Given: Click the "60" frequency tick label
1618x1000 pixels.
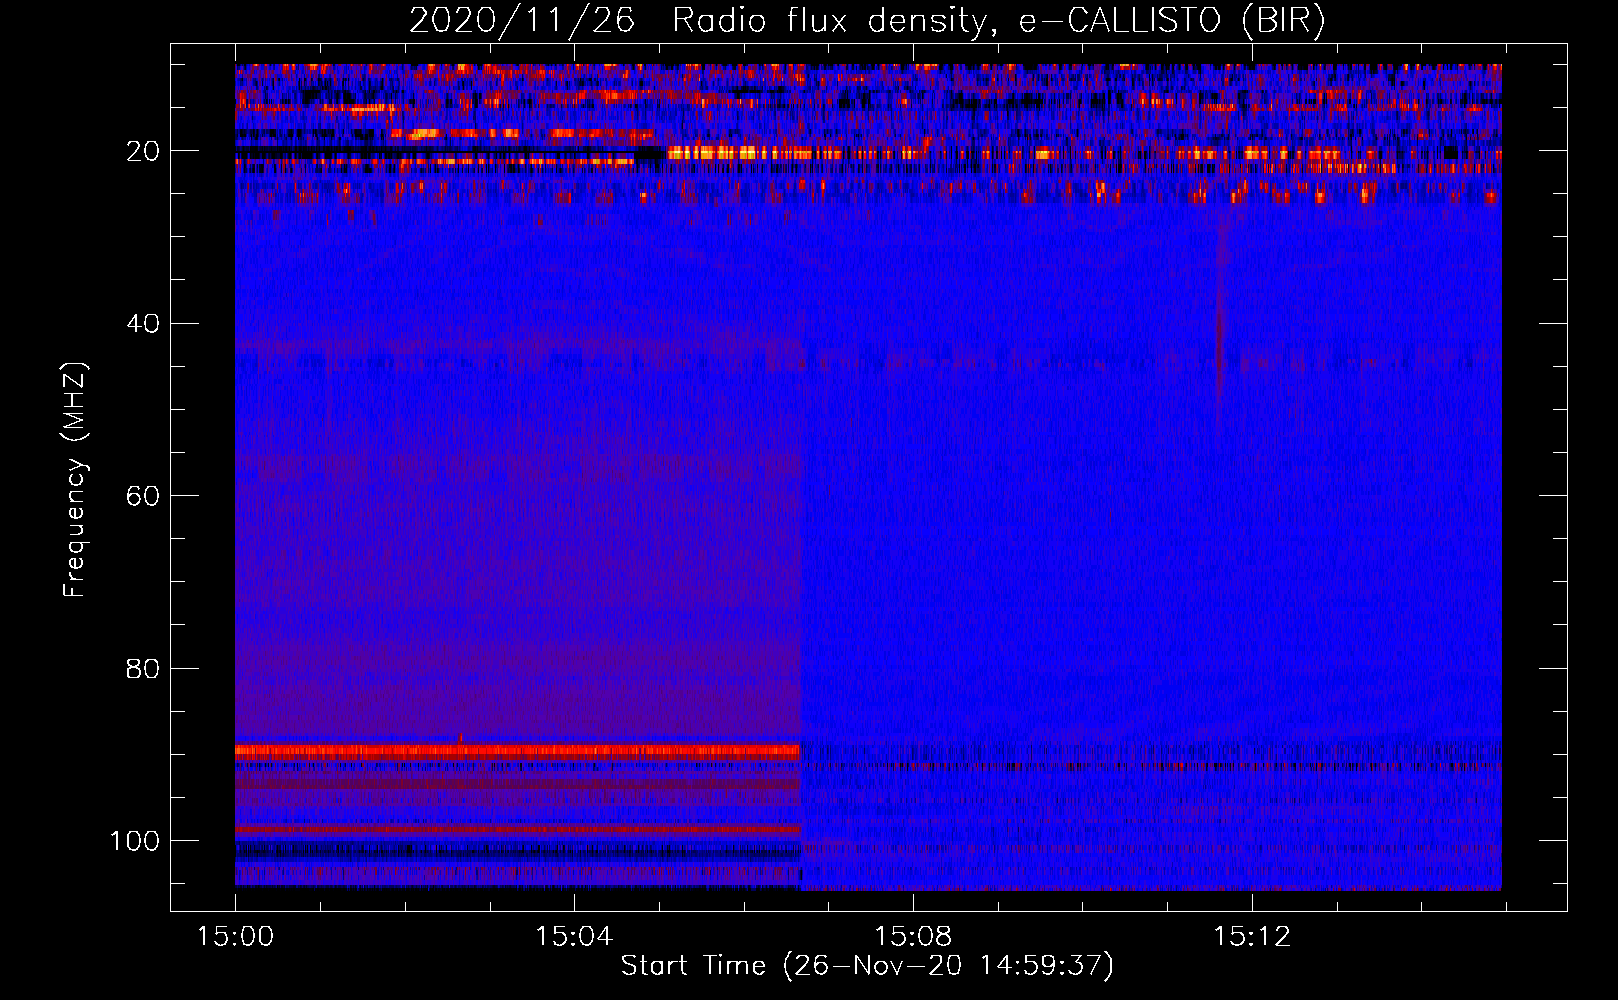Looking at the screenshot, I should click(x=143, y=496).
